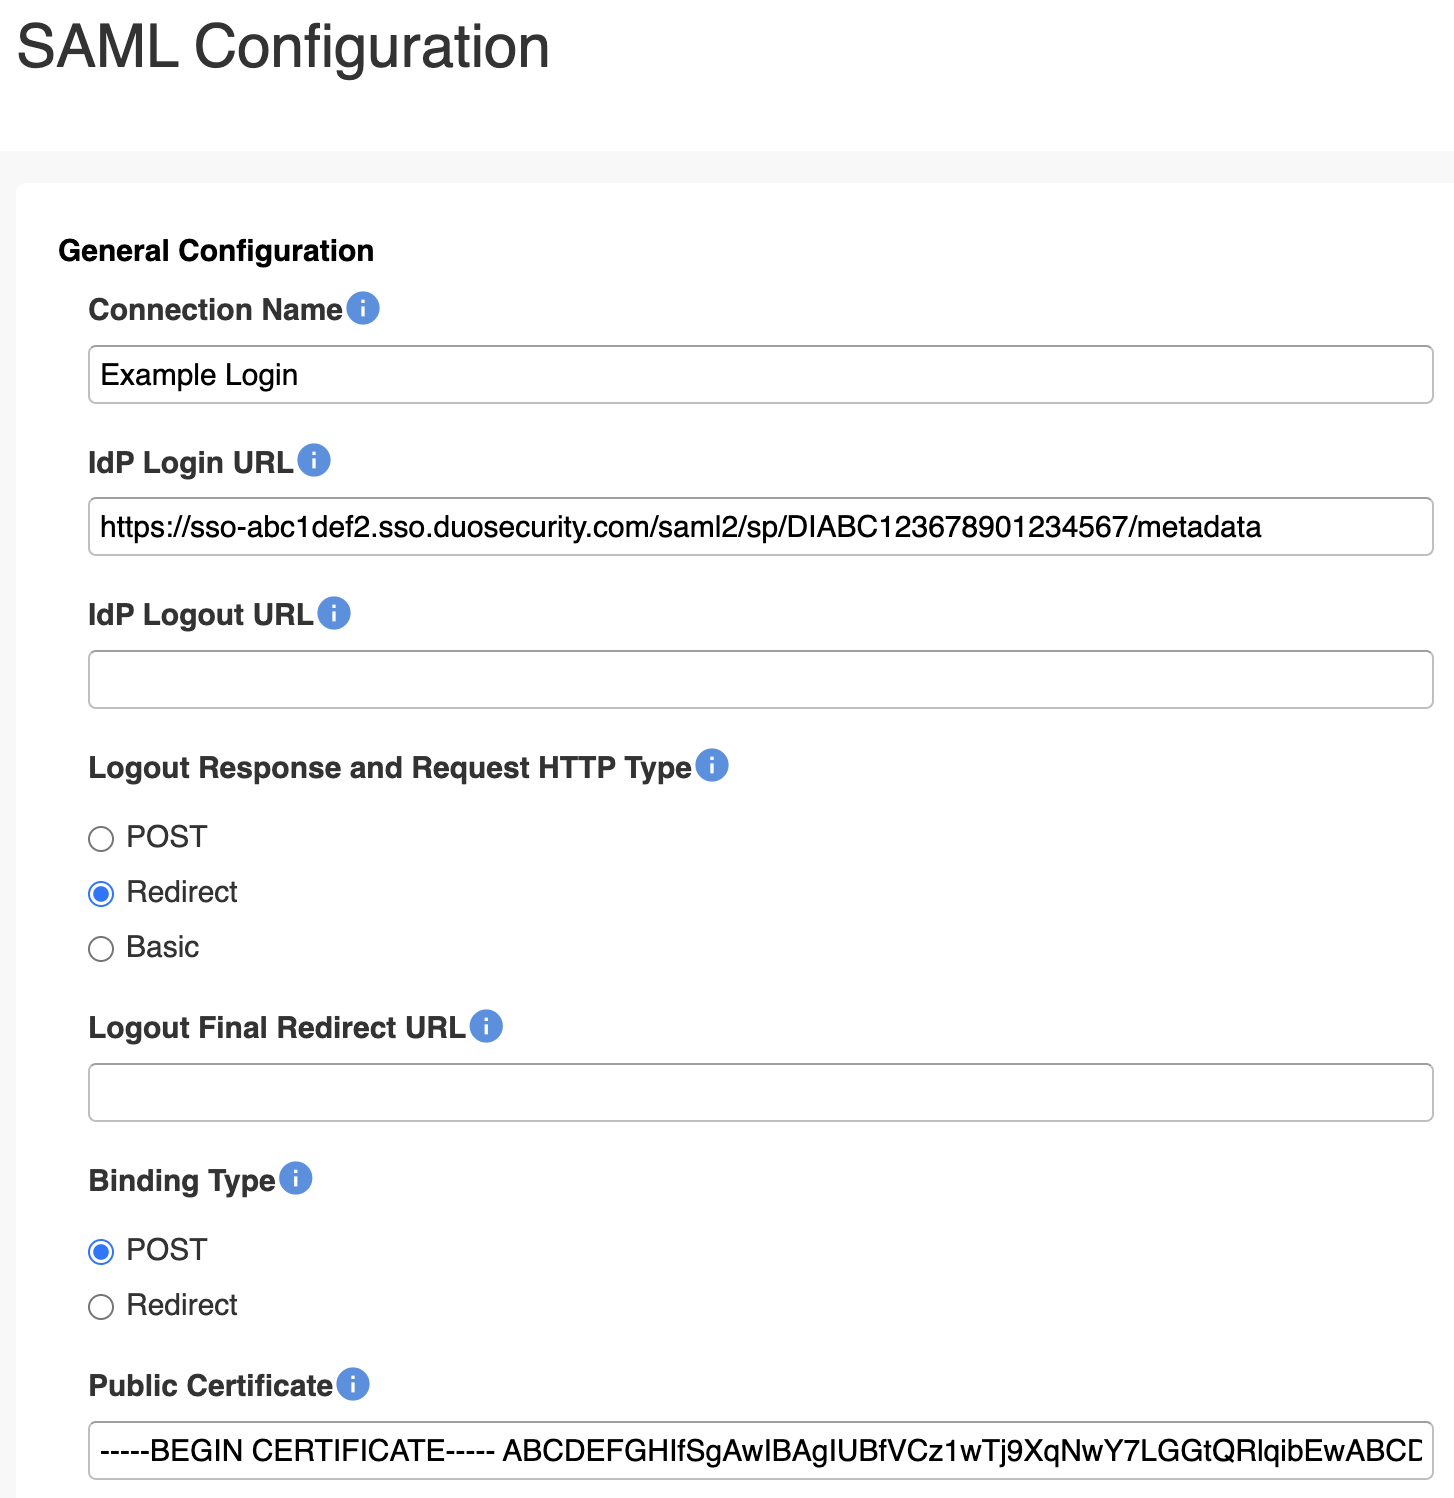Screen dimensions: 1454x1498
Task: Click the Connection Name field showing Example Login
Action: coord(760,374)
